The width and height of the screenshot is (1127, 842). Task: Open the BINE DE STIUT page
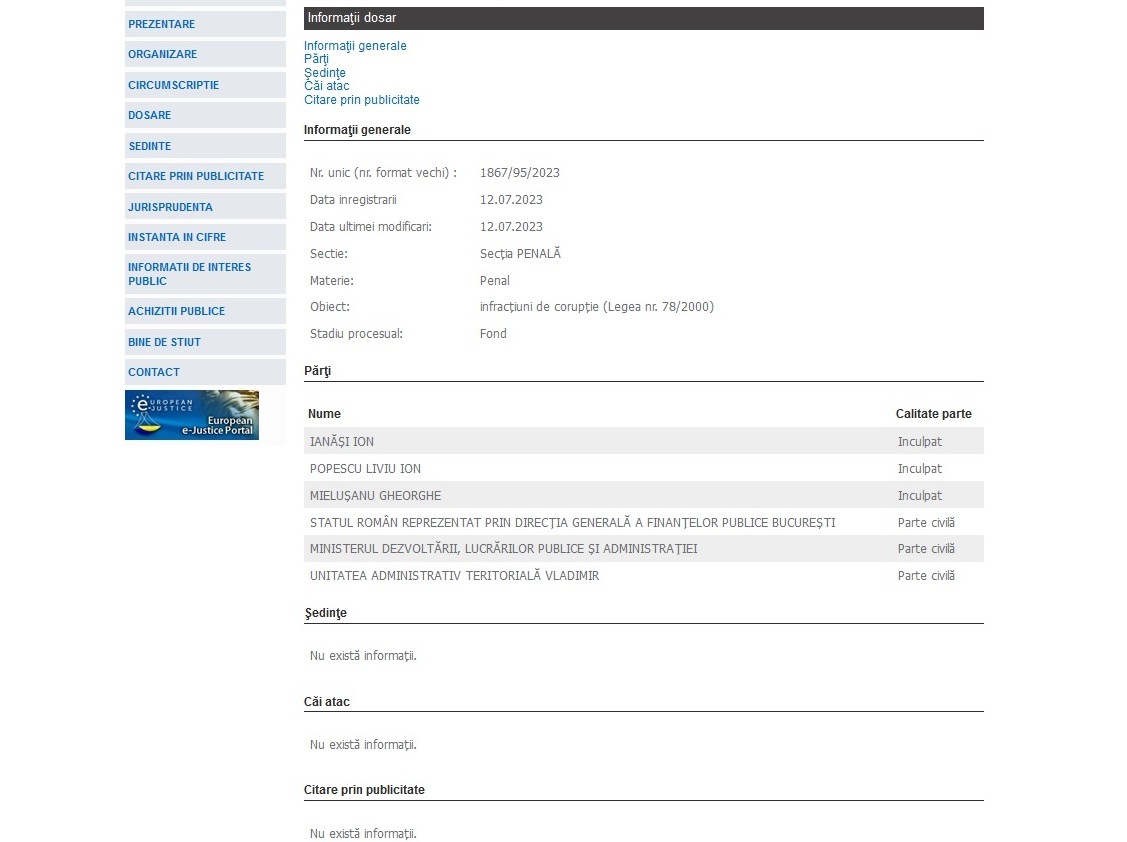pyautogui.click(x=165, y=342)
